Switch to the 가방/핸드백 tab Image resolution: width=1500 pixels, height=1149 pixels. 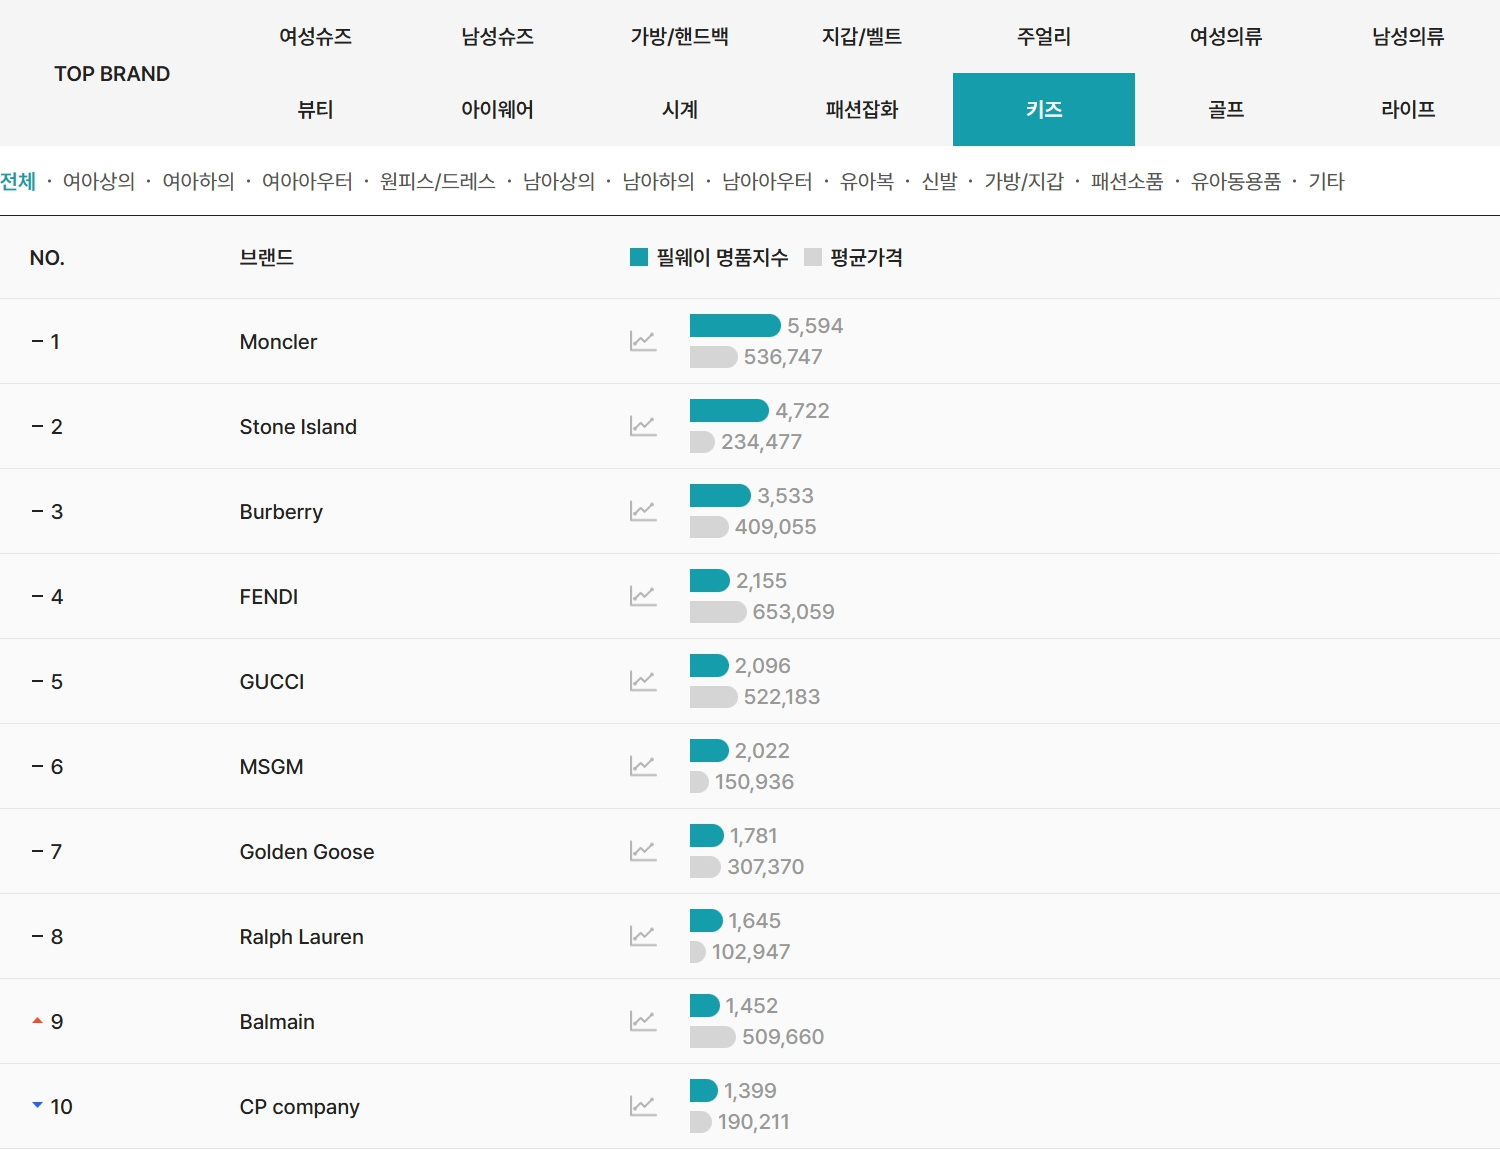click(680, 37)
